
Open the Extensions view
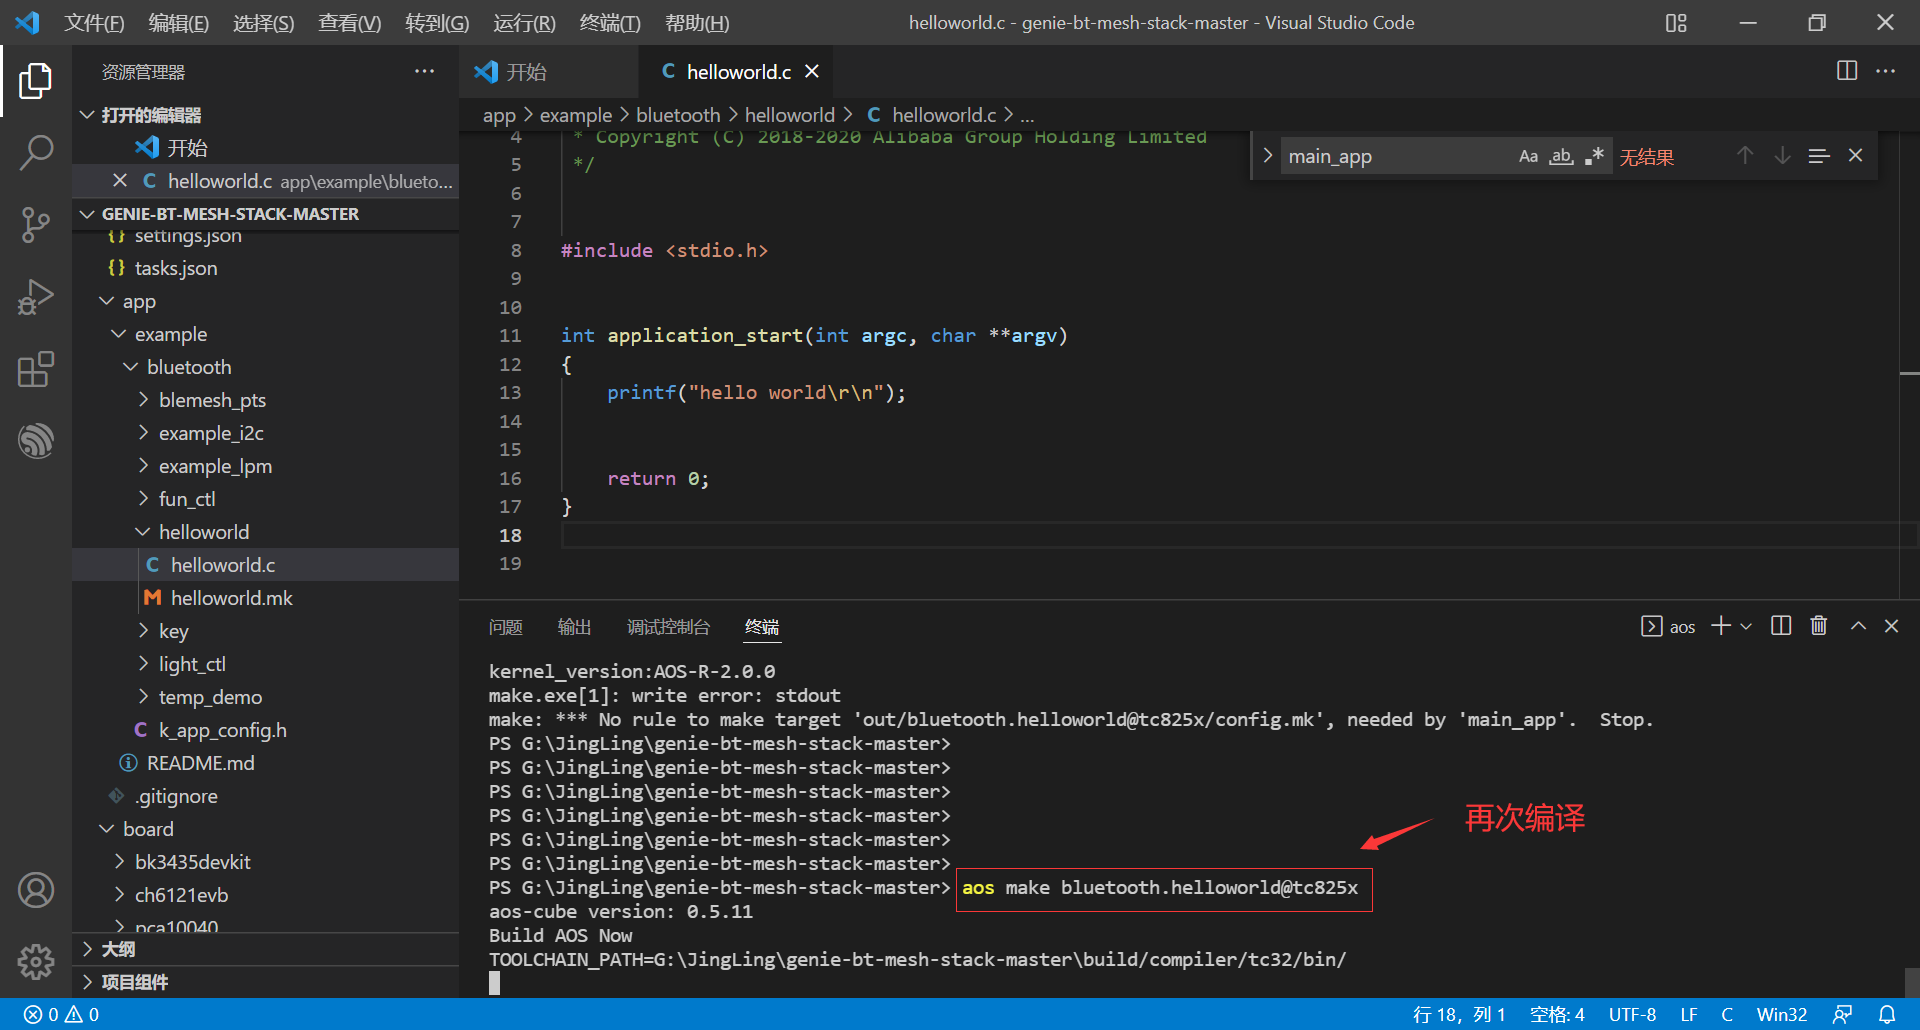pos(36,369)
